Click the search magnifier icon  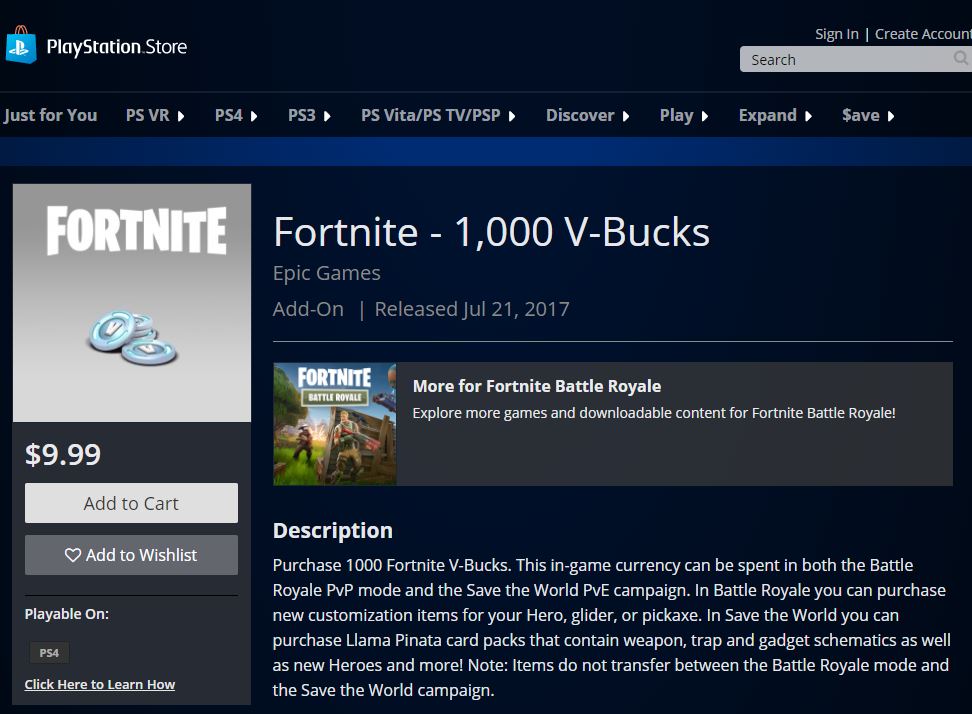(961, 58)
